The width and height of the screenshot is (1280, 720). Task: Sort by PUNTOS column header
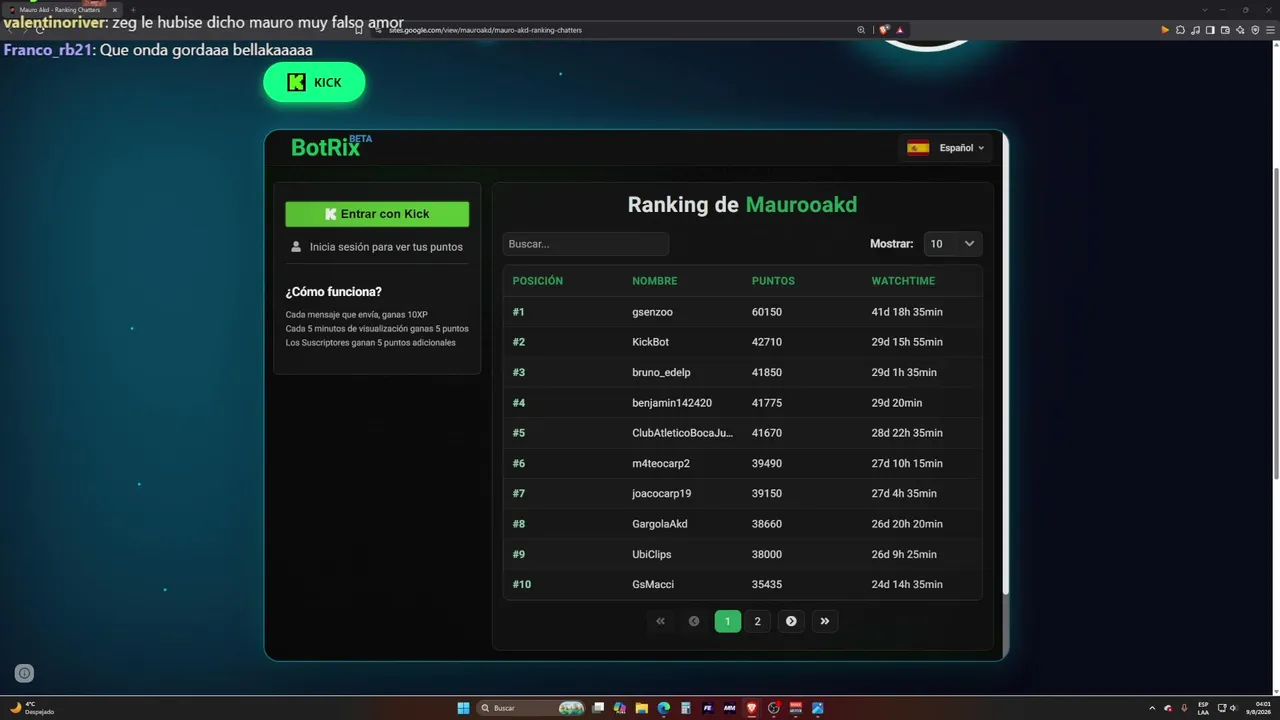(773, 281)
